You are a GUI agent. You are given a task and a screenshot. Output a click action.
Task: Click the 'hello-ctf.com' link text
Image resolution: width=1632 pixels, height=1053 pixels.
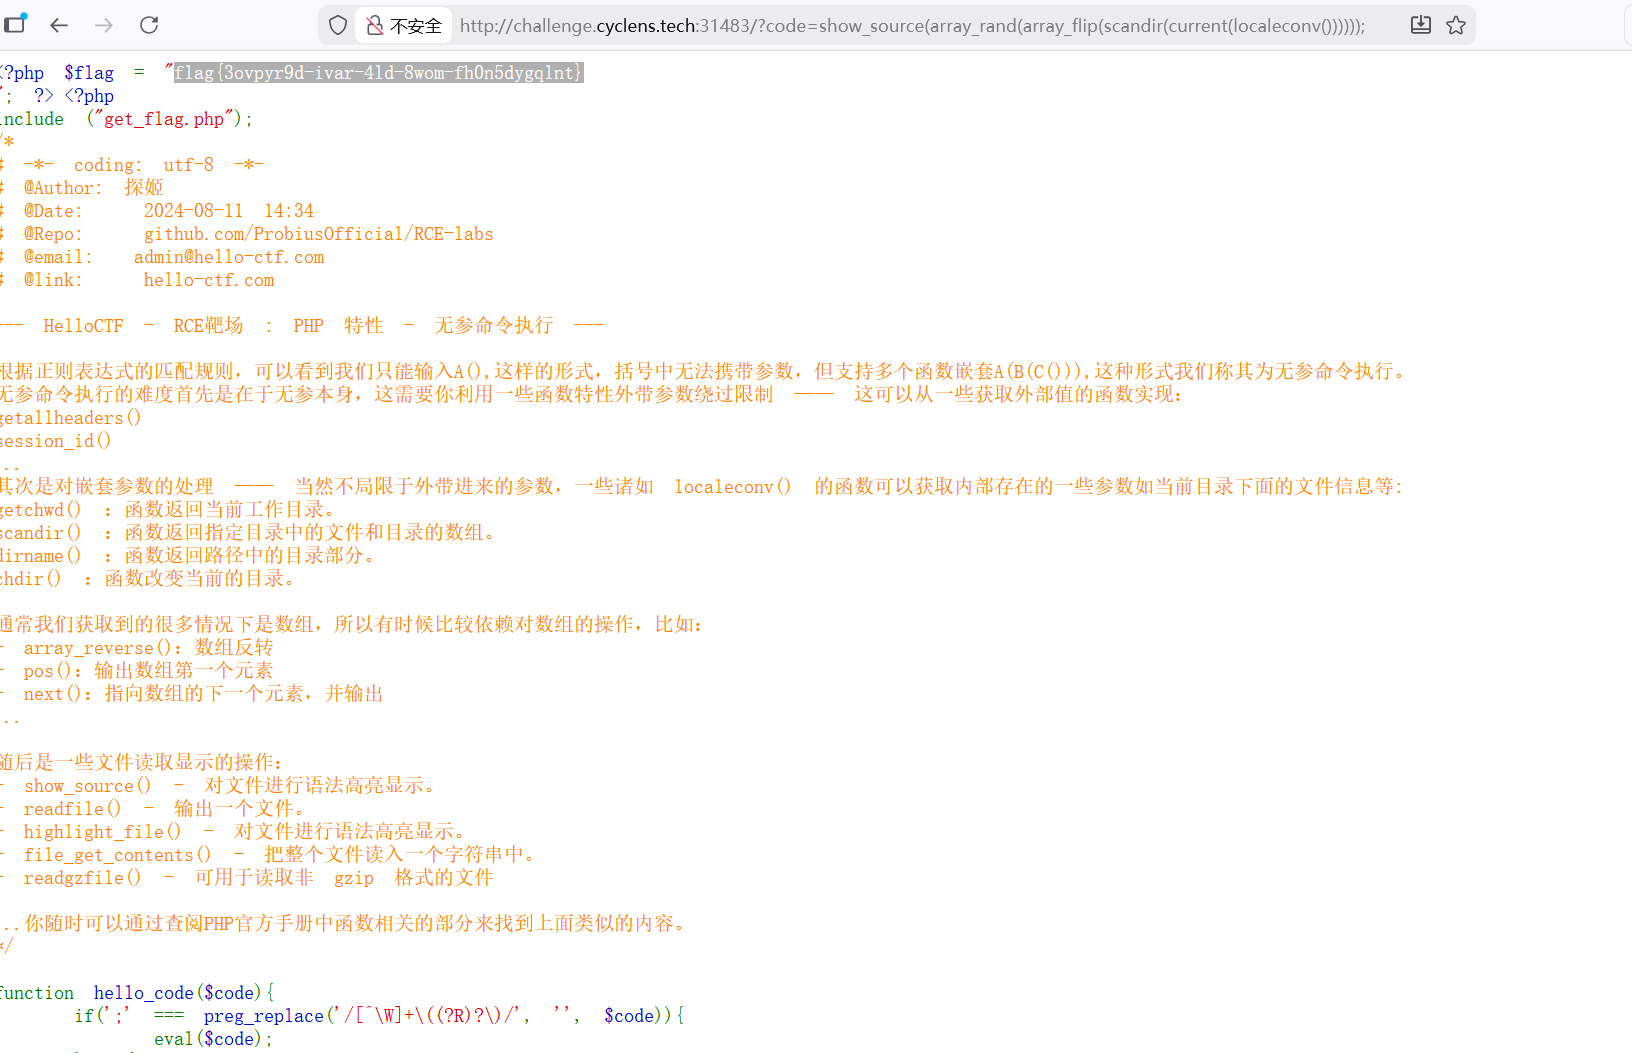point(209,280)
